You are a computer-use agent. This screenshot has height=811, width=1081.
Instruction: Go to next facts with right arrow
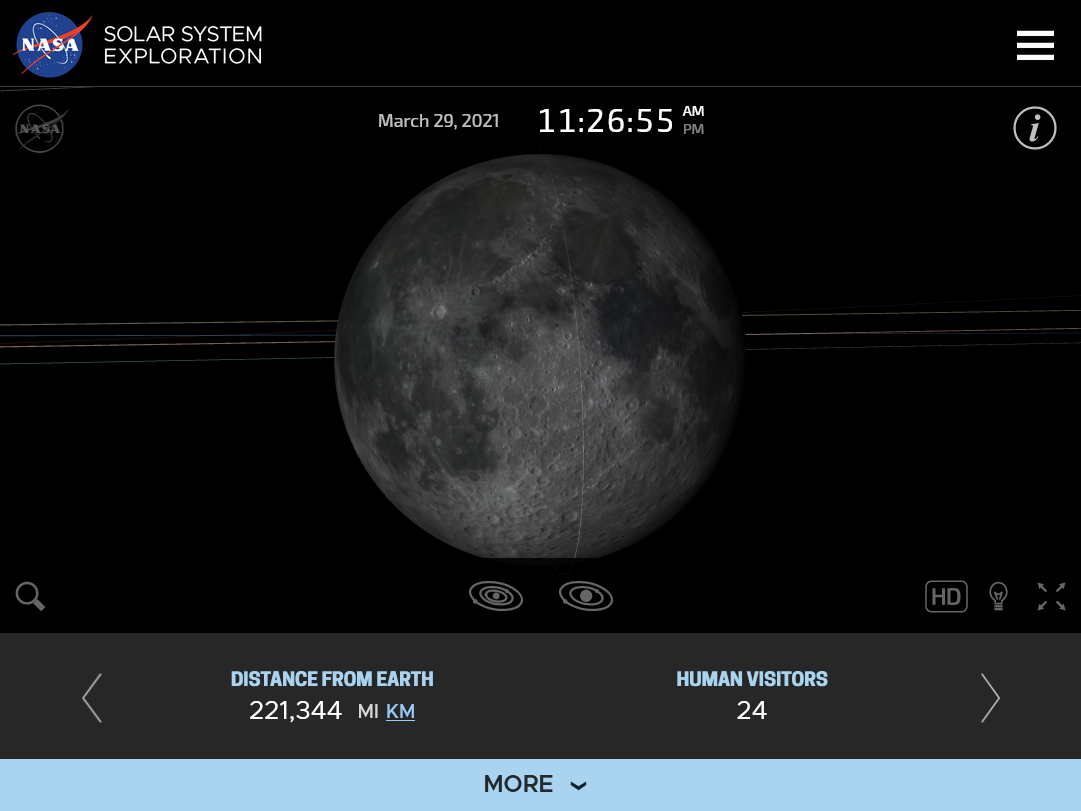pyautogui.click(x=990, y=698)
